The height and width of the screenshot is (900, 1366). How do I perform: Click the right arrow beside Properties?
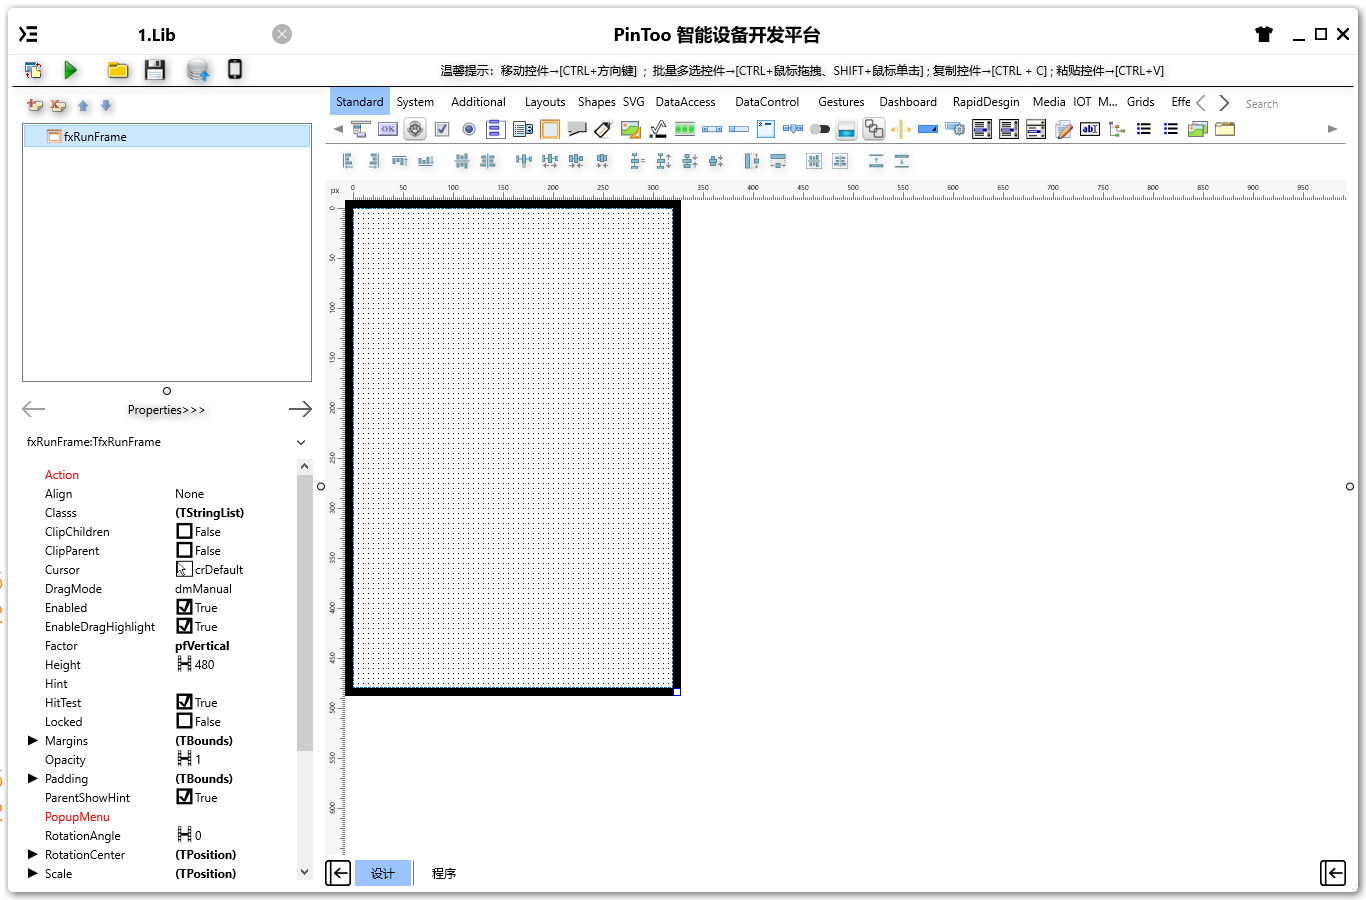point(300,409)
